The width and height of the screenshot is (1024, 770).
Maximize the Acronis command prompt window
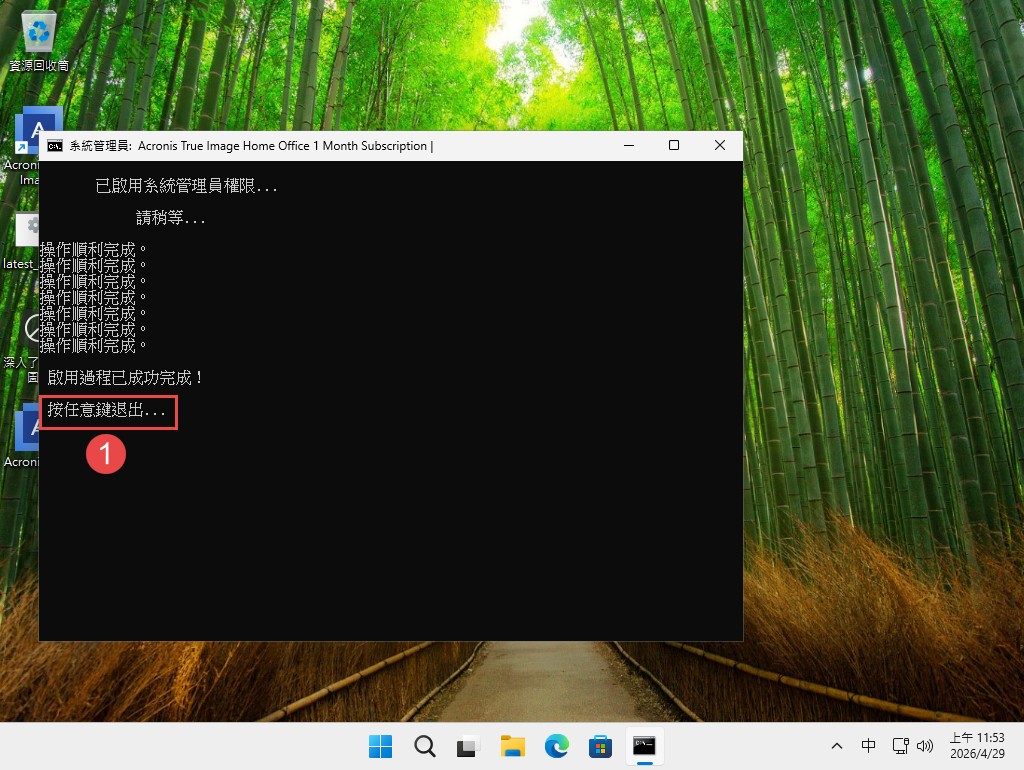tap(674, 146)
